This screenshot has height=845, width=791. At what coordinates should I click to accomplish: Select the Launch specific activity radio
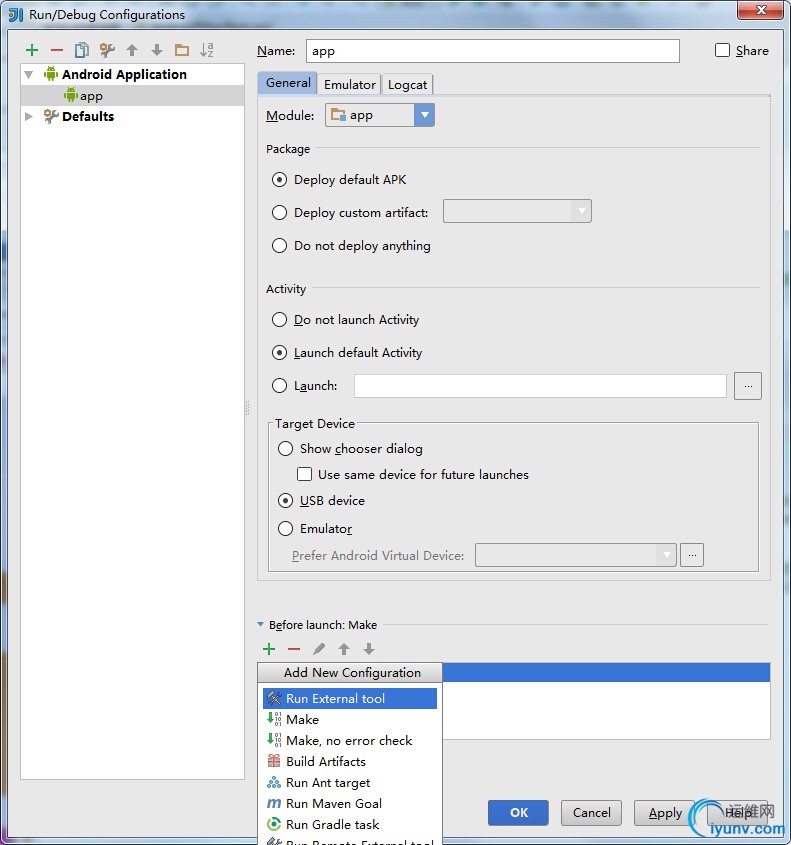tap(279, 385)
